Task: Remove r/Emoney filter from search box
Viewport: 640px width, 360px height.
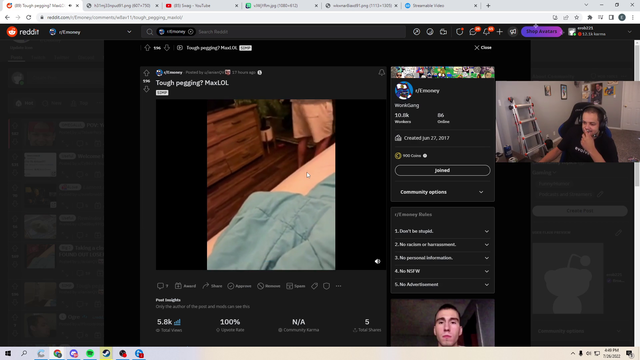Action: pyautogui.click(x=191, y=32)
